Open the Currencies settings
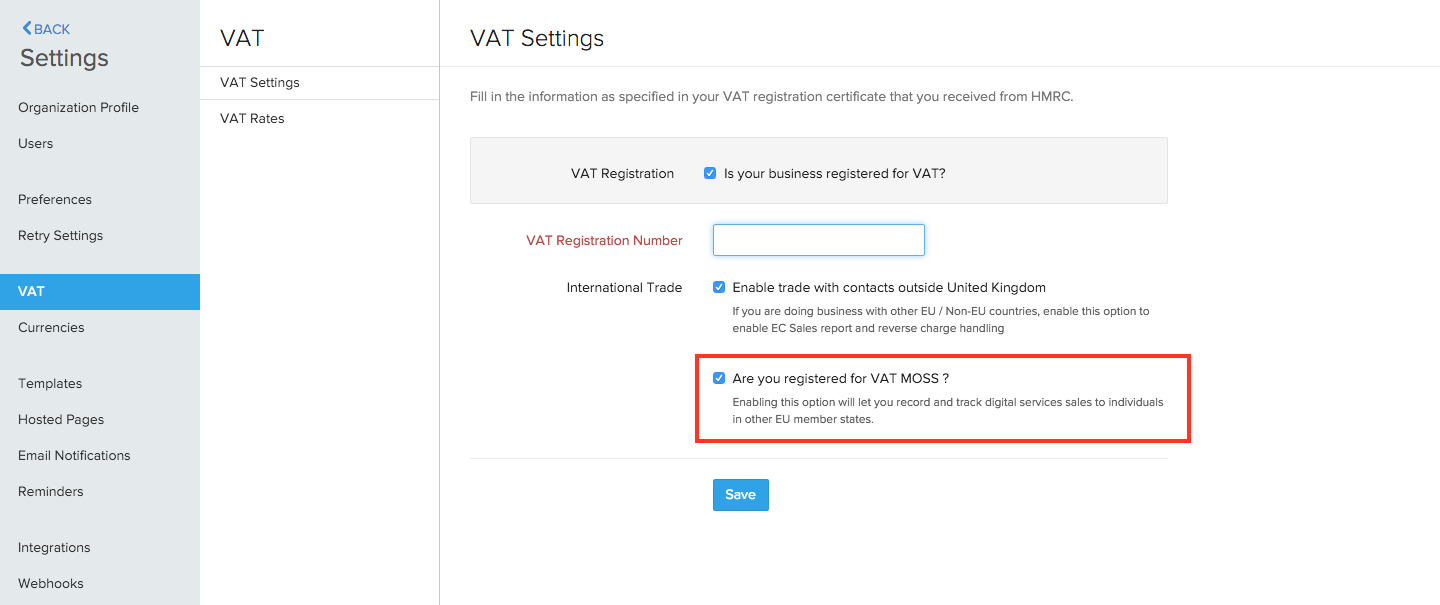Viewport: 1440px width, 605px height. (x=51, y=327)
